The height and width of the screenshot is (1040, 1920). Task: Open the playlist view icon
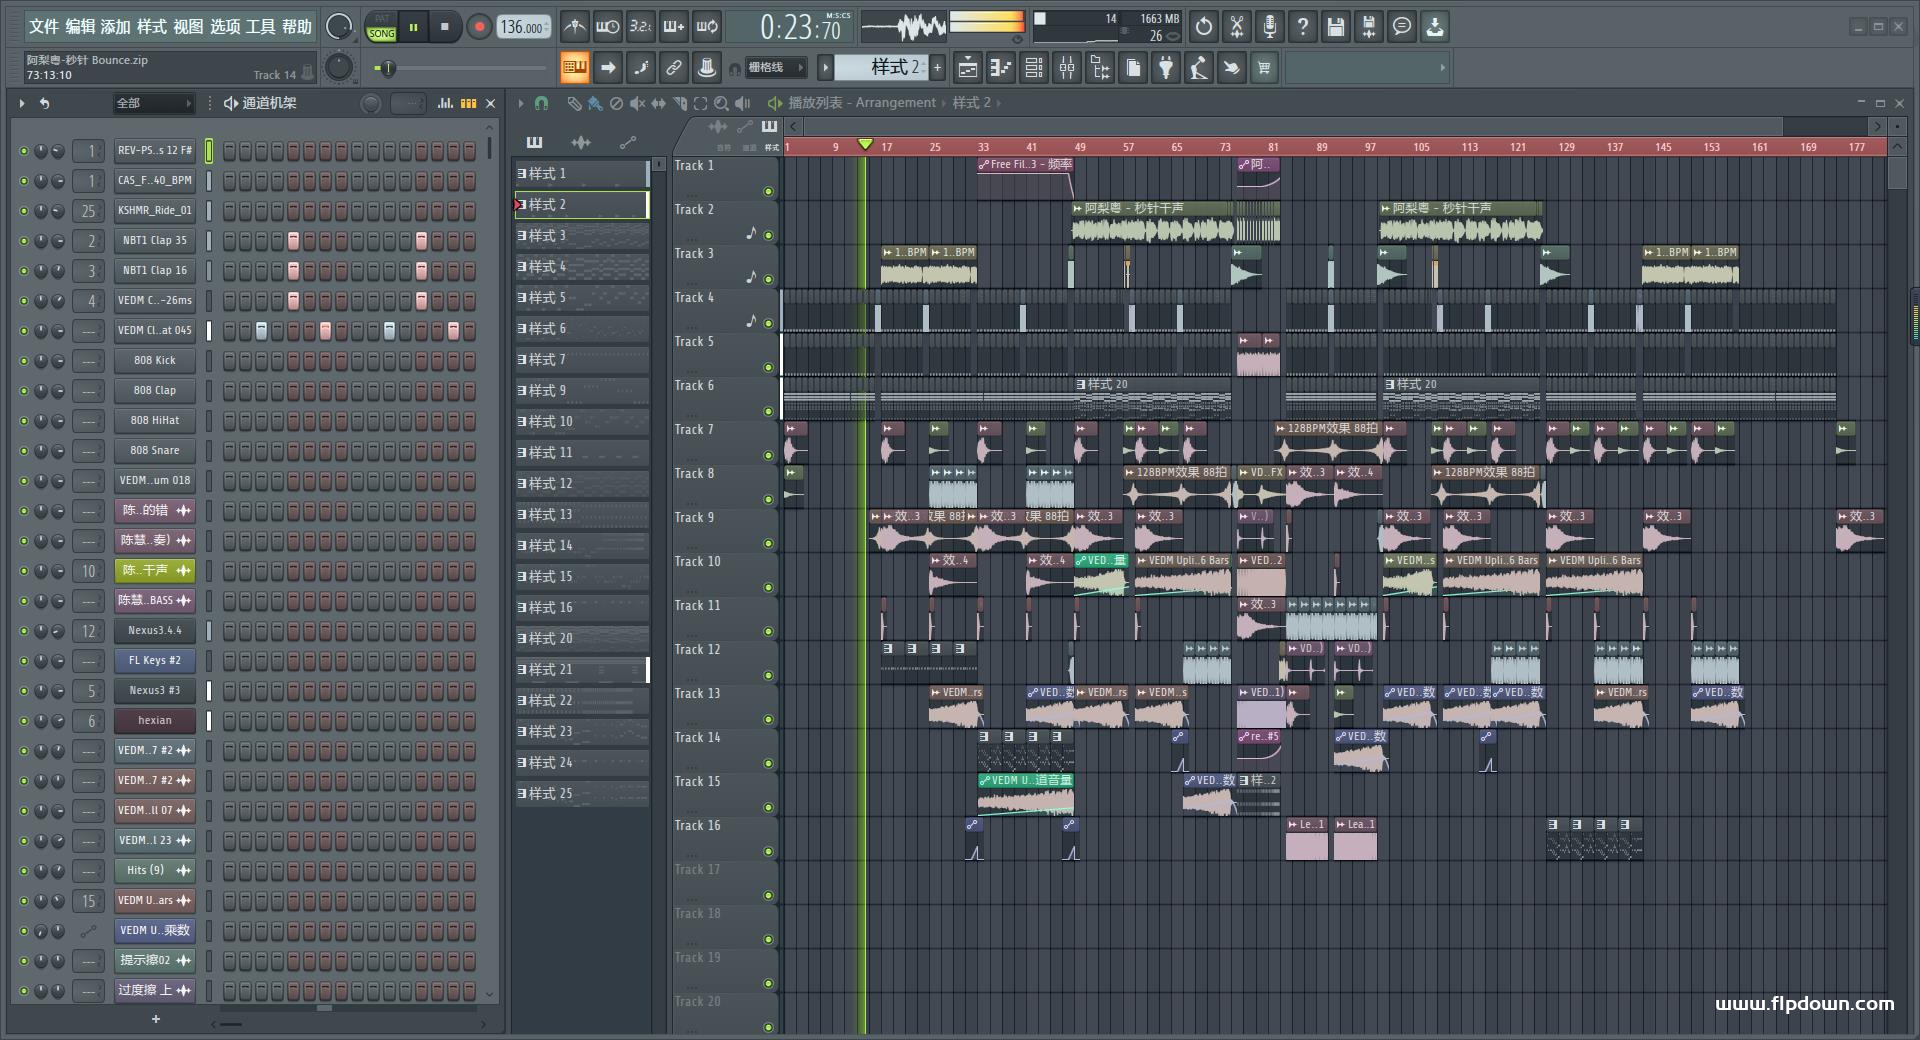pyautogui.click(x=968, y=68)
